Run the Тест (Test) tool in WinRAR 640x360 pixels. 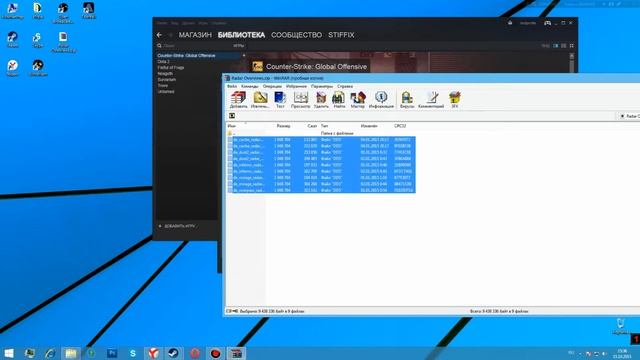(280, 100)
